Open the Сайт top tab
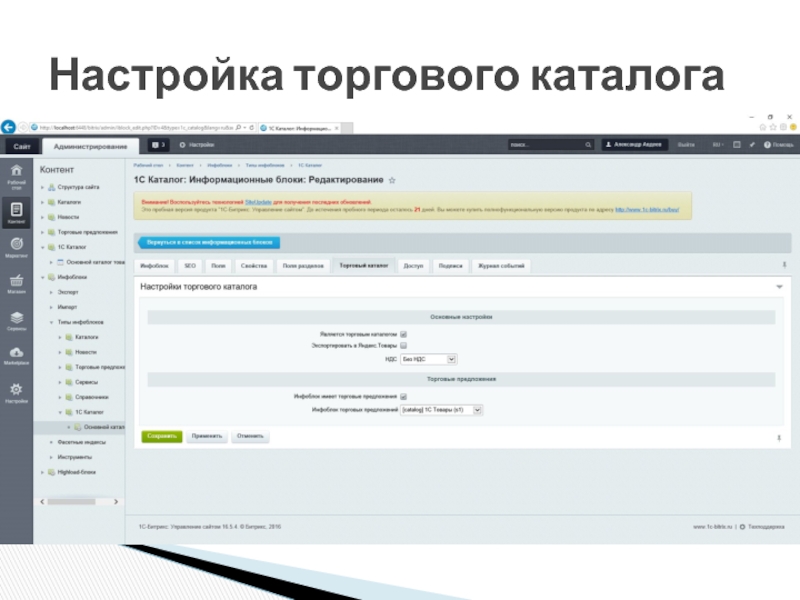This screenshot has width=800, height=600. coord(21,146)
